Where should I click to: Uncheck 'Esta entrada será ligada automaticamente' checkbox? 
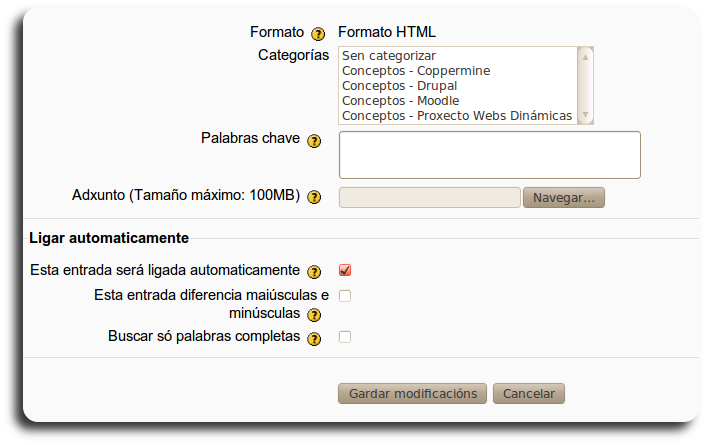(345, 270)
